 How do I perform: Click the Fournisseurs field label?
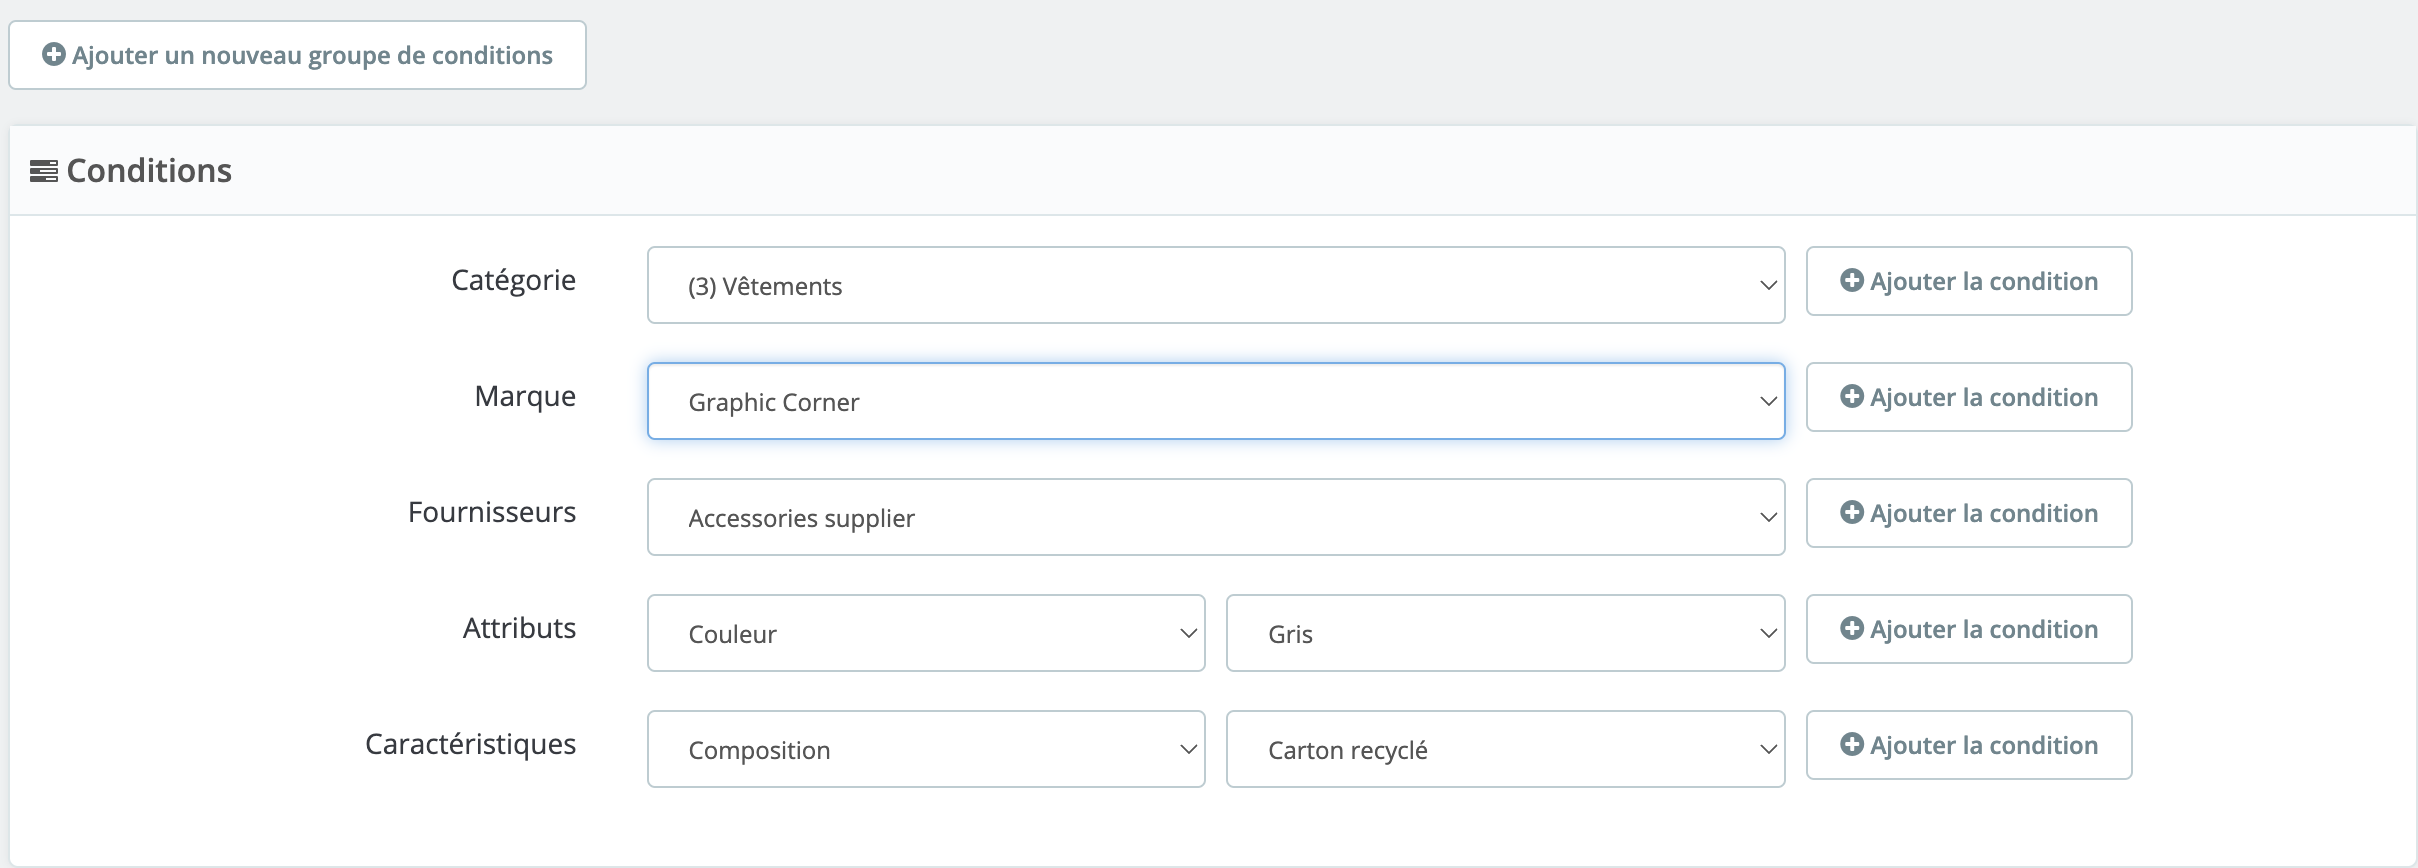(492, 512)
